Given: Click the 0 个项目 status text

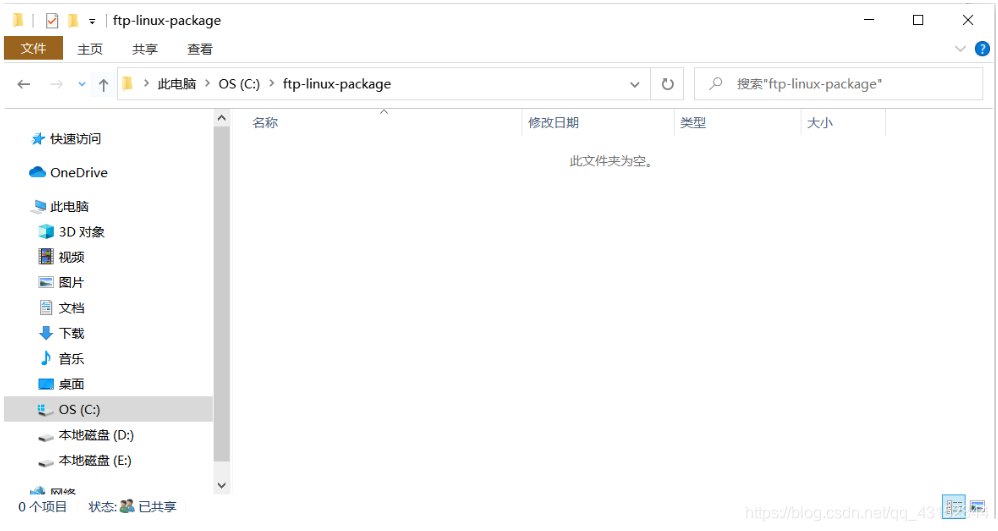Looking at the screenshot, I should (x=43, y=507).
